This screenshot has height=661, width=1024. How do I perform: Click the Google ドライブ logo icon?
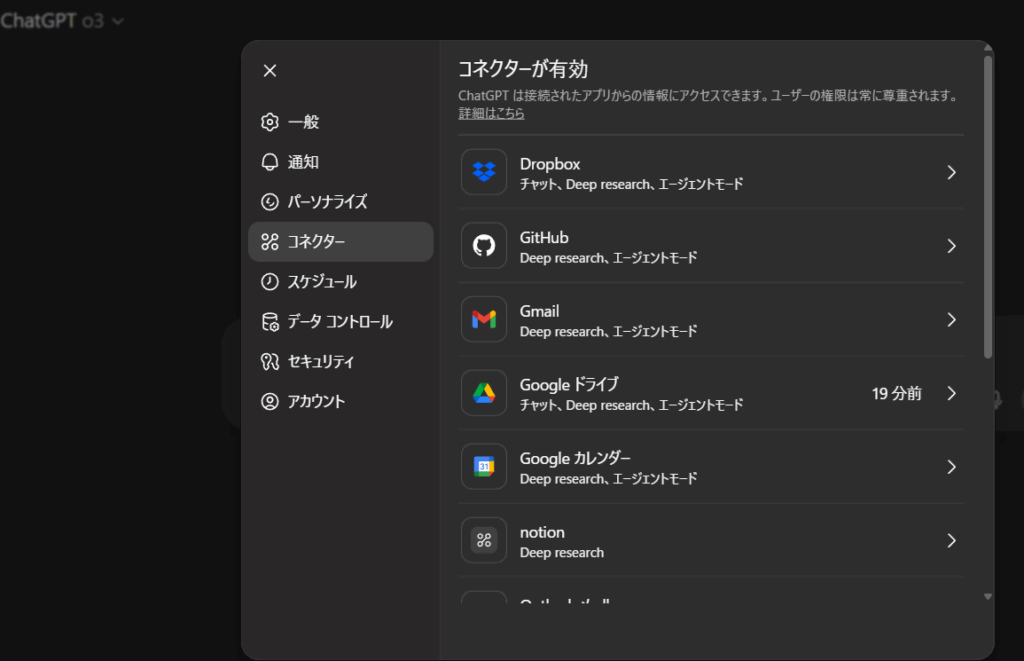coord(484,393)
